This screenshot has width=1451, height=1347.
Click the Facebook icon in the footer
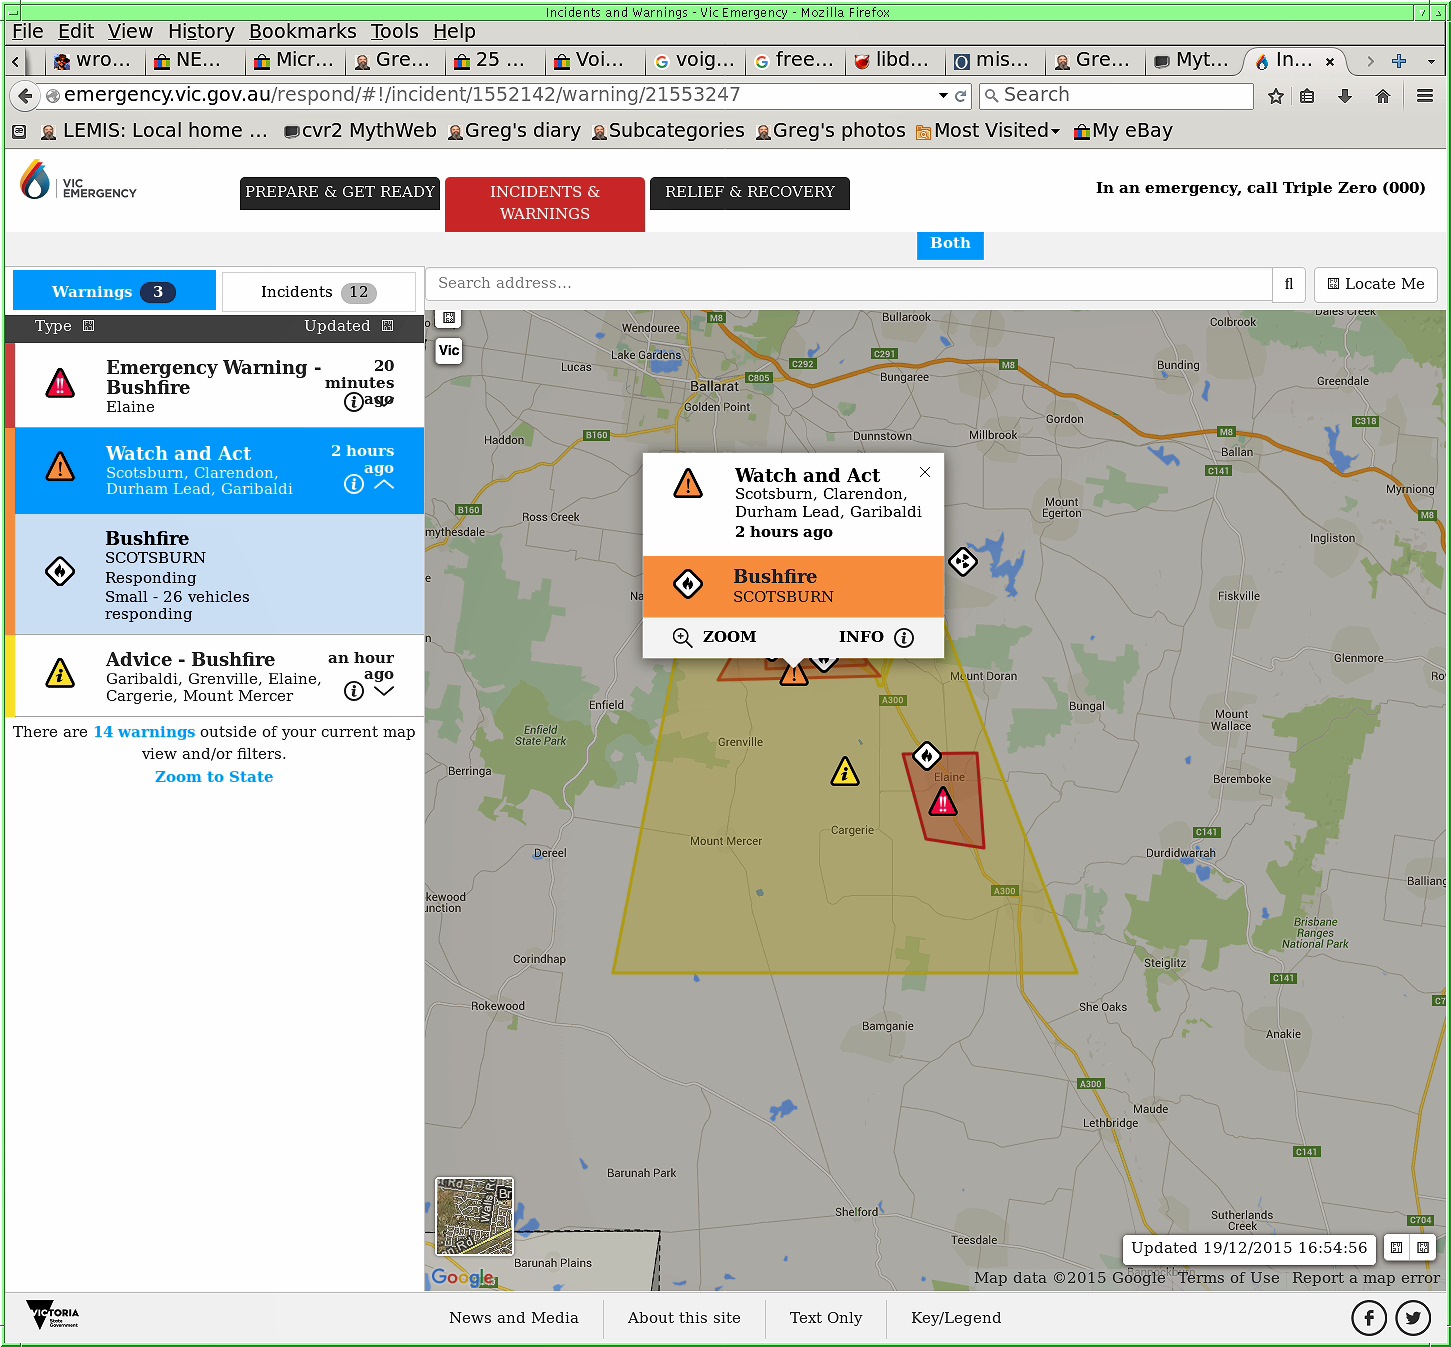[1368, 1318]
